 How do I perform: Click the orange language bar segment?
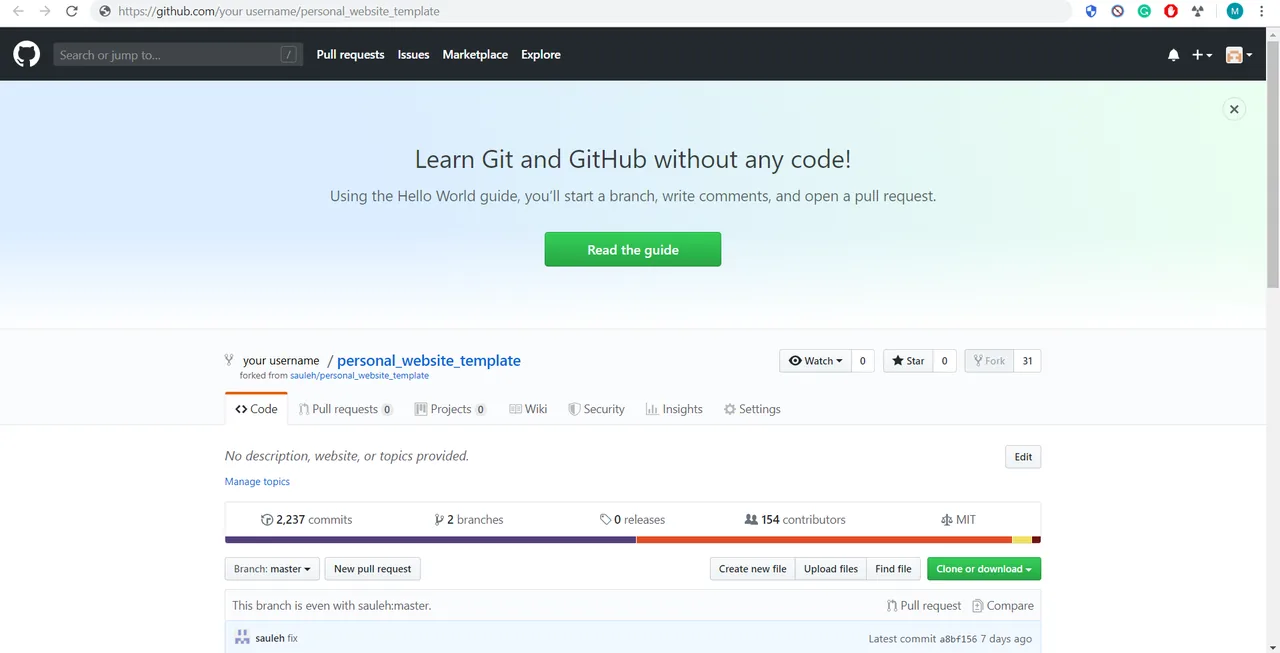[824, 540]
